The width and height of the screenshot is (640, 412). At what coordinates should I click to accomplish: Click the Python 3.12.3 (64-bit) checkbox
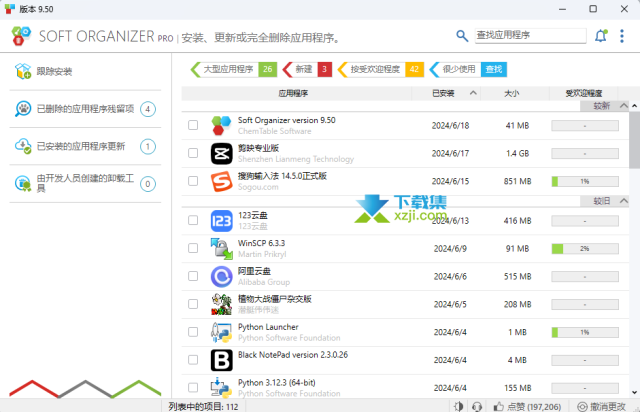(193, 388)
